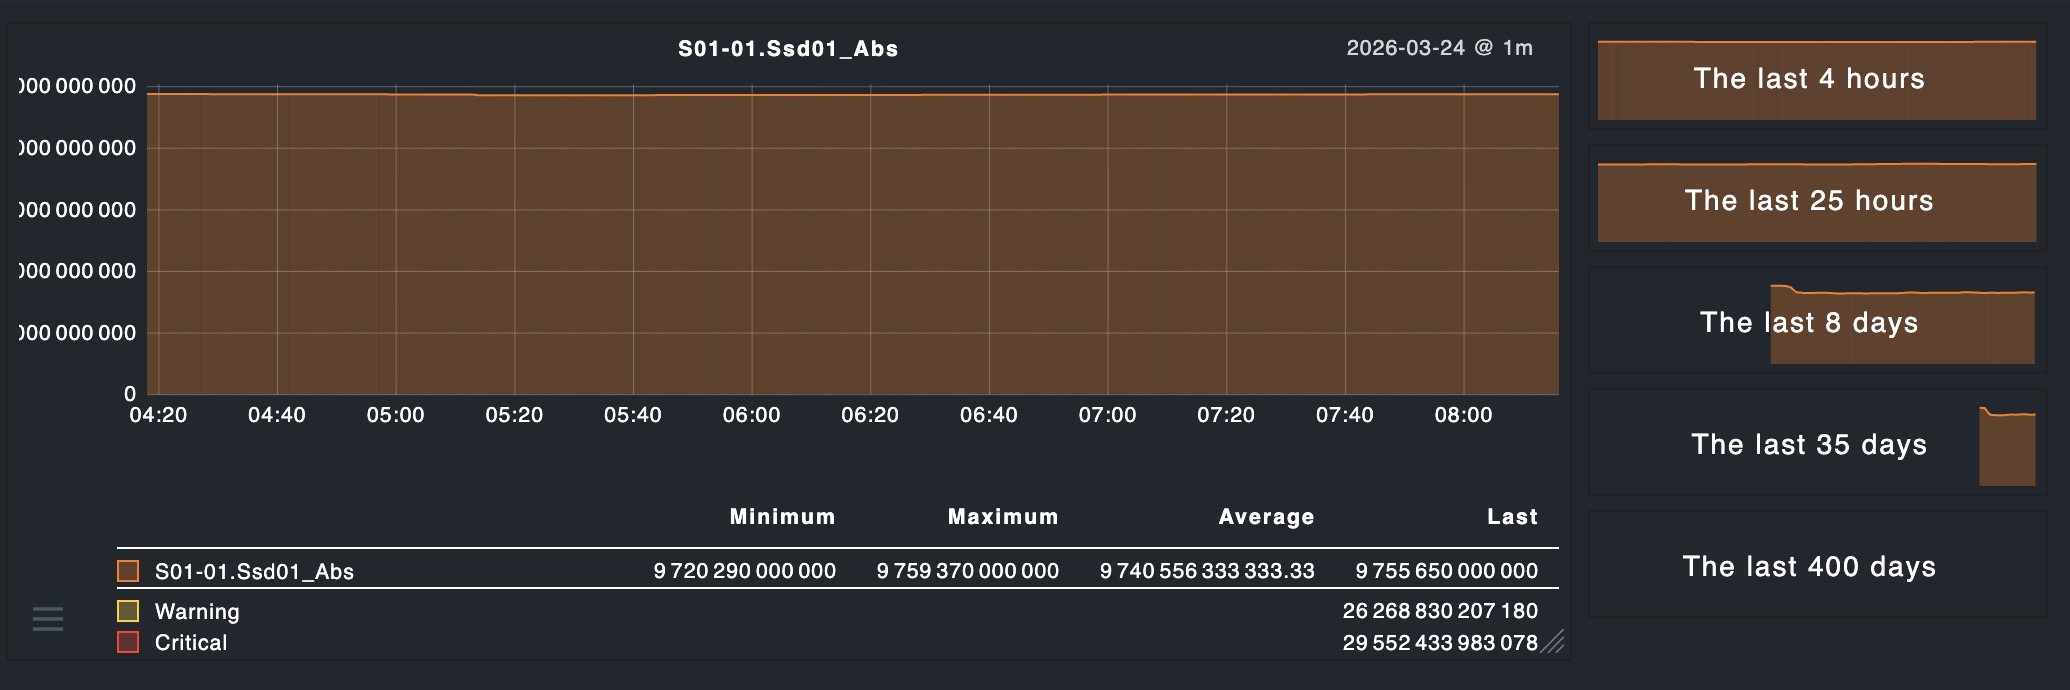Click the resize handle at graph corner

[x=1552, y=642]
